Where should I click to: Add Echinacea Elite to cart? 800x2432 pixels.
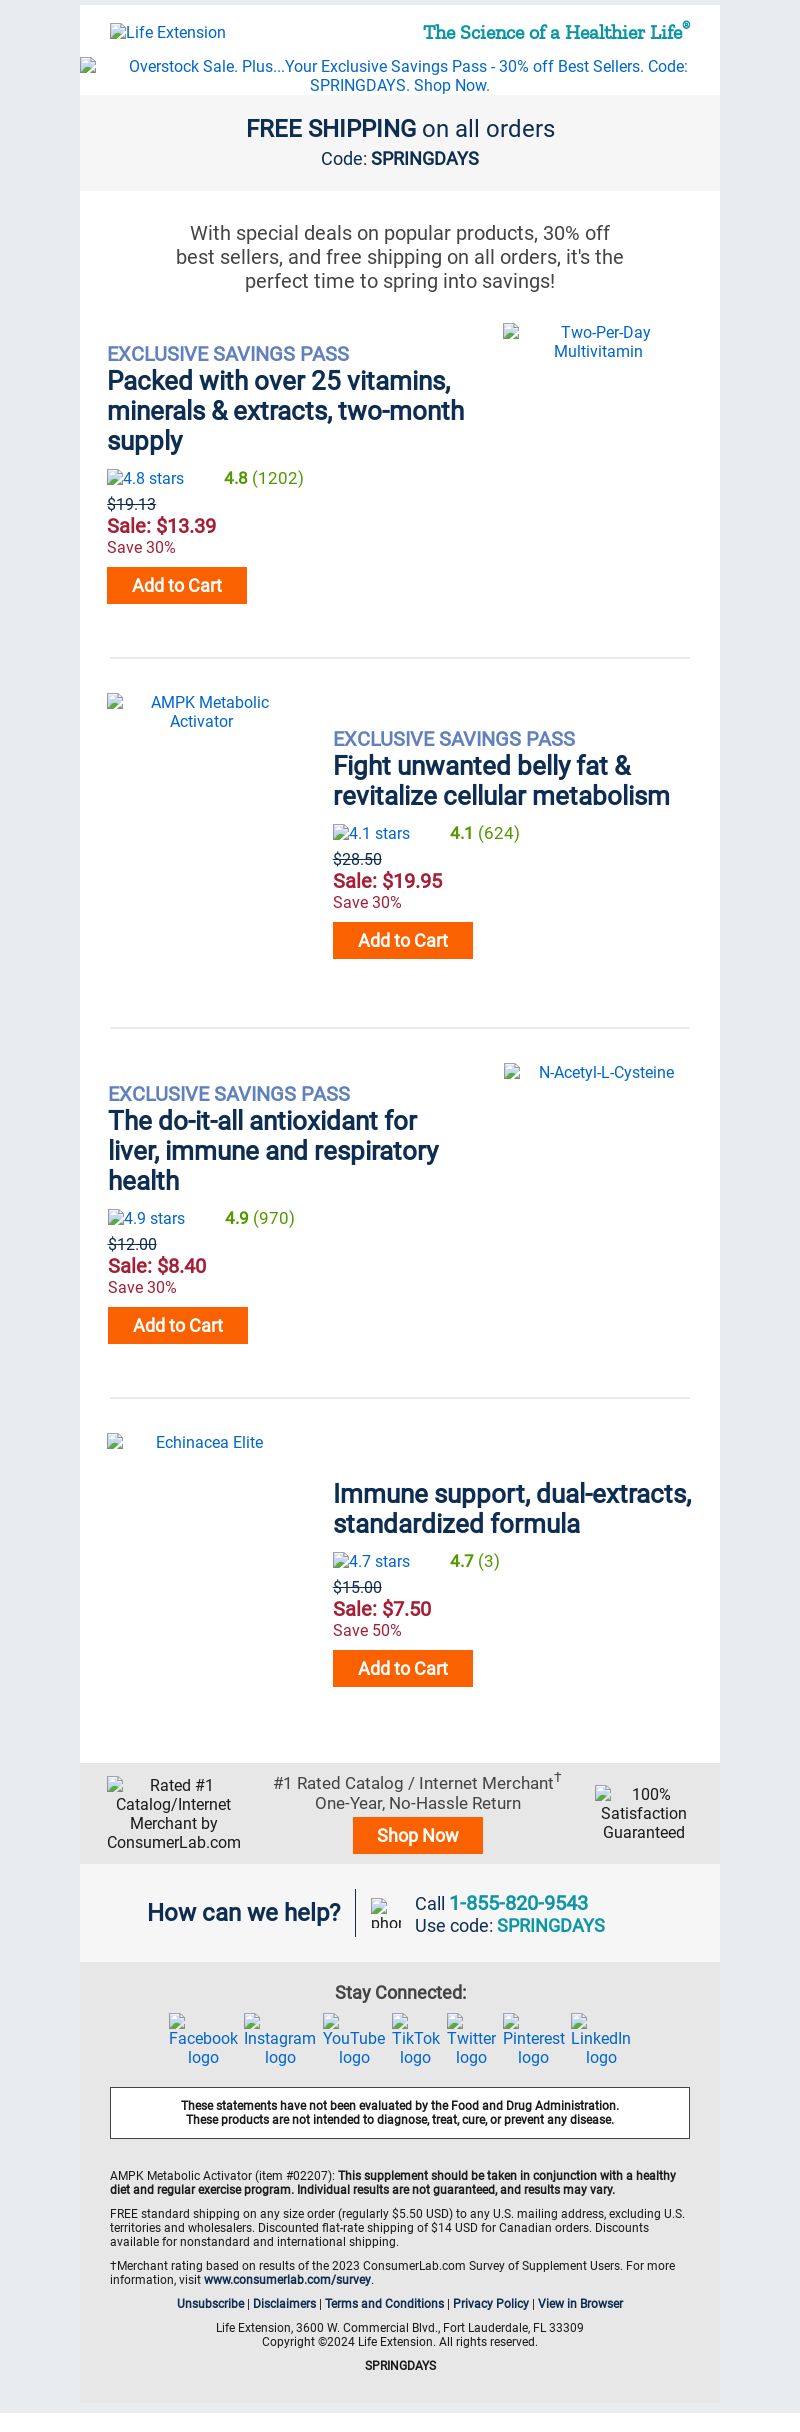403,1669
